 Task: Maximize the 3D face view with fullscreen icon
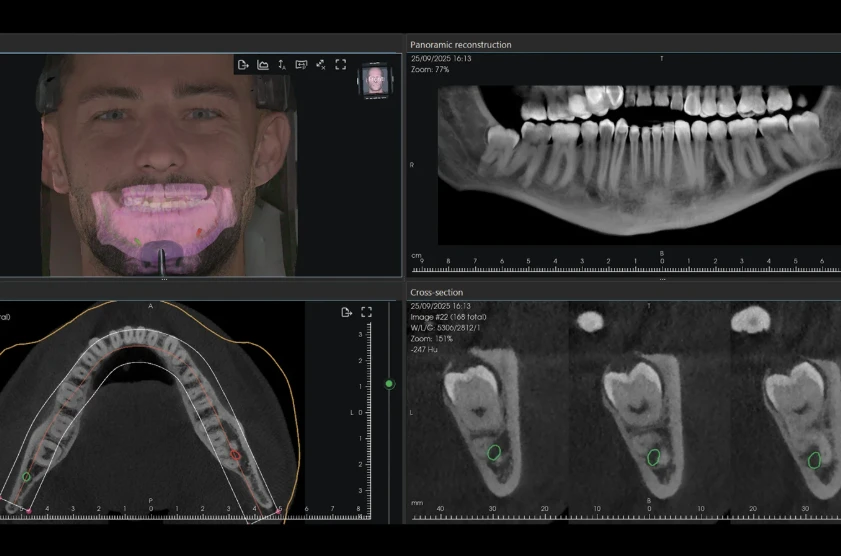(341, 65)
